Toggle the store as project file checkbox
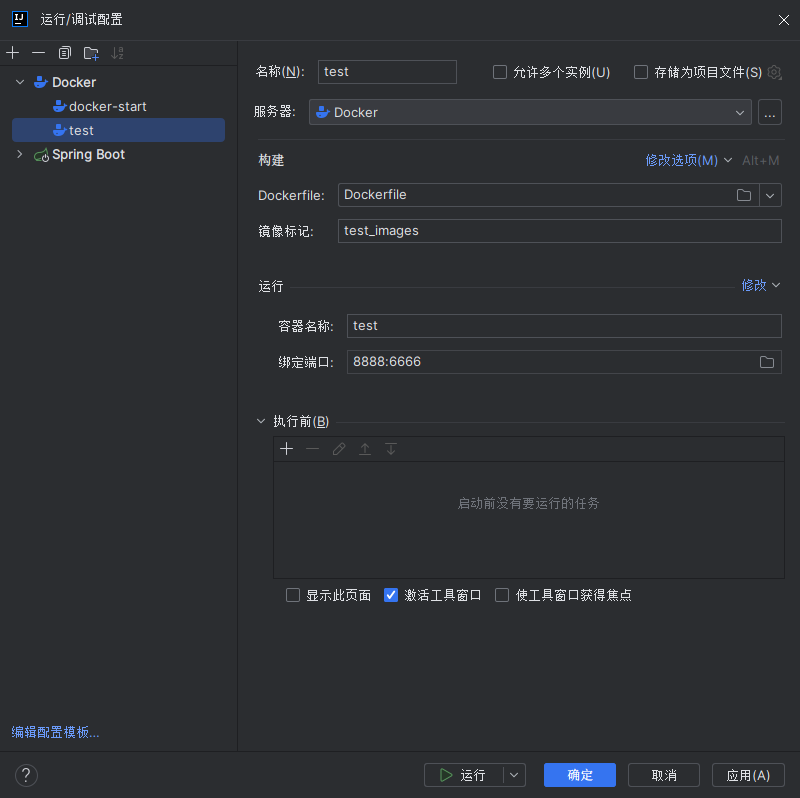The height and width of the screenshot is (798, 800). point(641,72)
